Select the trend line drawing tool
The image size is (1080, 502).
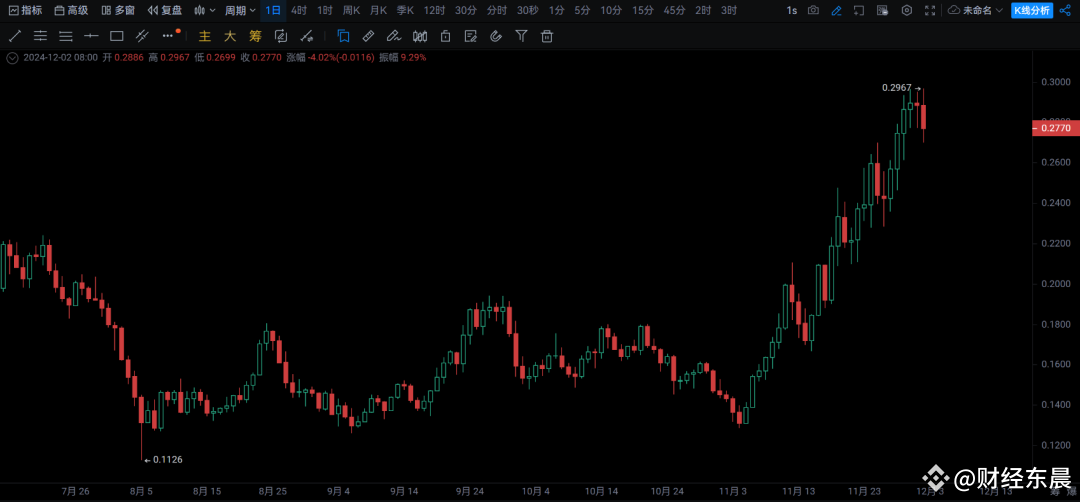[x=14, y=36]
